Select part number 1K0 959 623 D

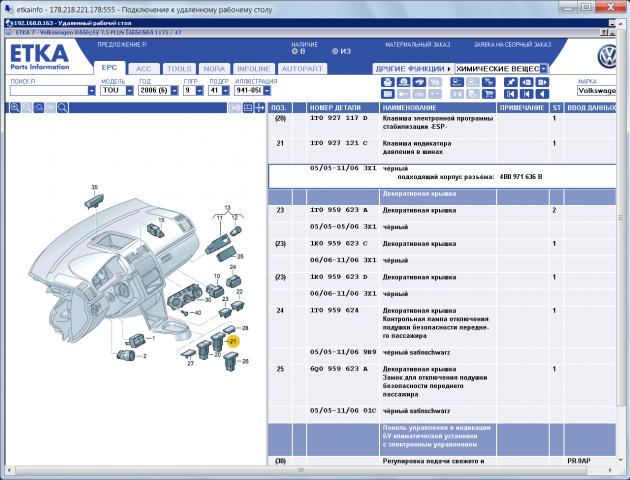point(338,277)
